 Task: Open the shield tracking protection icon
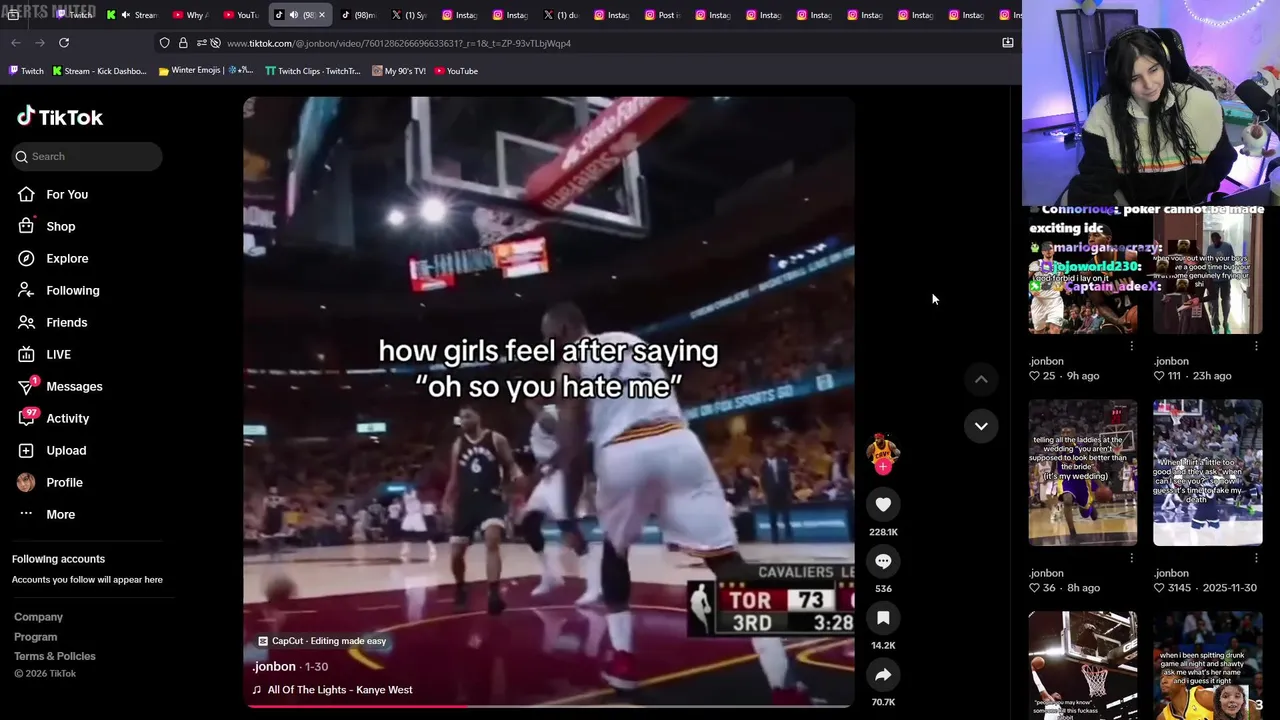point(165,43)
